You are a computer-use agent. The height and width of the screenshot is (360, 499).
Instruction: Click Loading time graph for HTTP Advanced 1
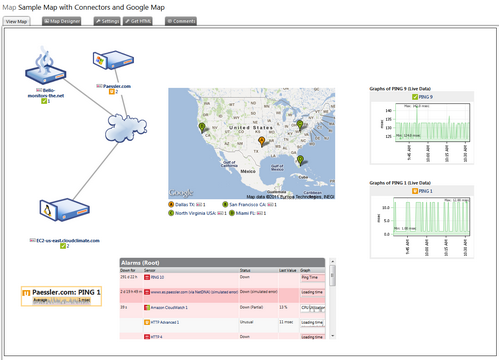point(313,324)
